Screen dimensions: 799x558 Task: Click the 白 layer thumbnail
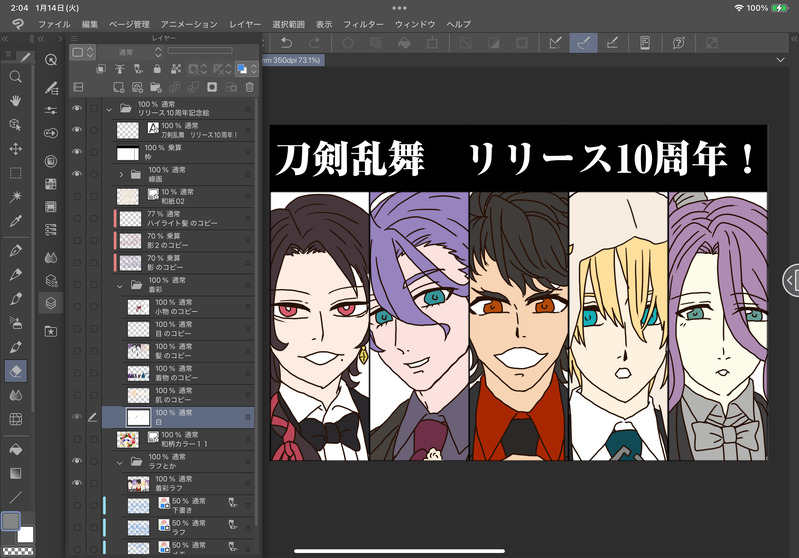click(x=138, y=417)
